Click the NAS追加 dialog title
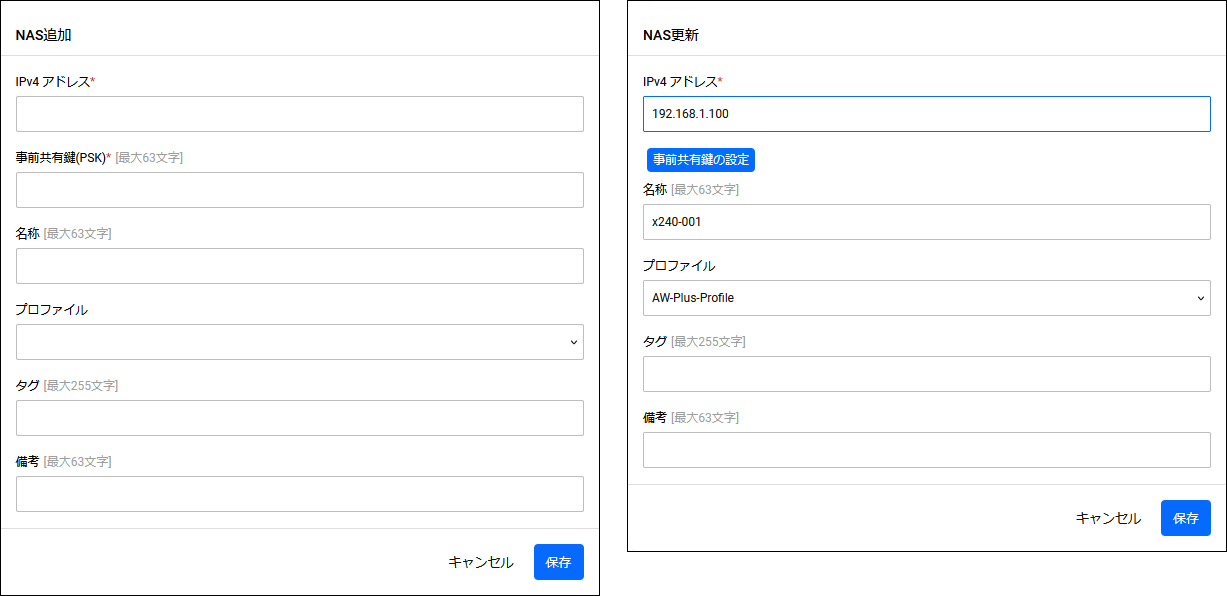 tap(44, 35)
